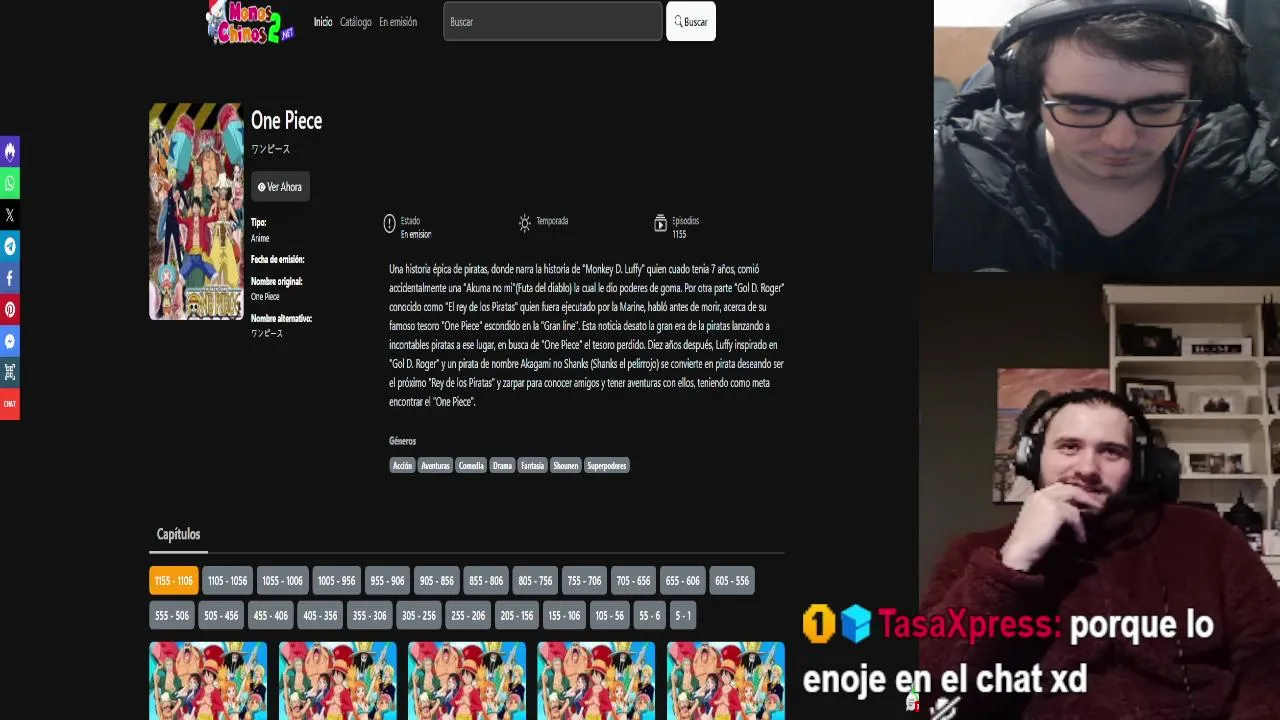This screenshot has width=1280, height=720.
Task: Open the red CHAT sidebar button
Action: (x=10, y=404)
